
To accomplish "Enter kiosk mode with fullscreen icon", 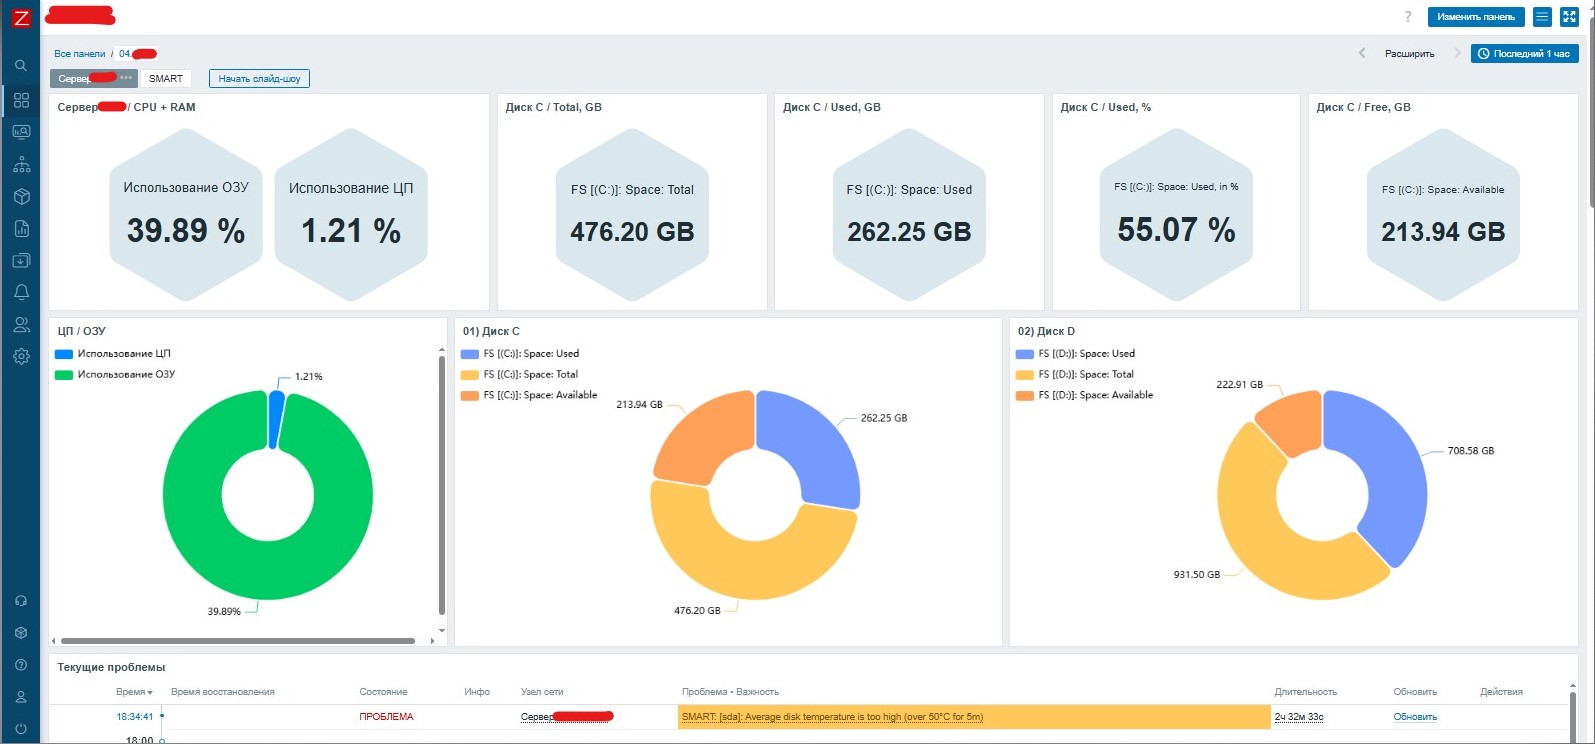I will 1569,17.
